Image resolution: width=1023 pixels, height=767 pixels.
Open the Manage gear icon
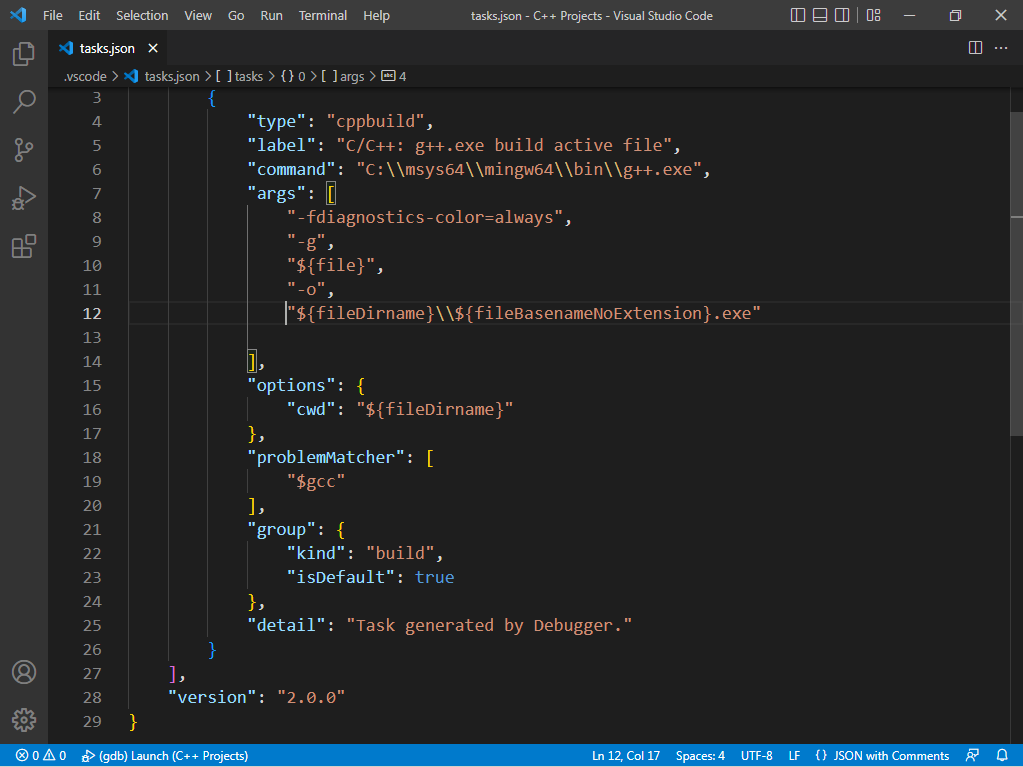23,720
